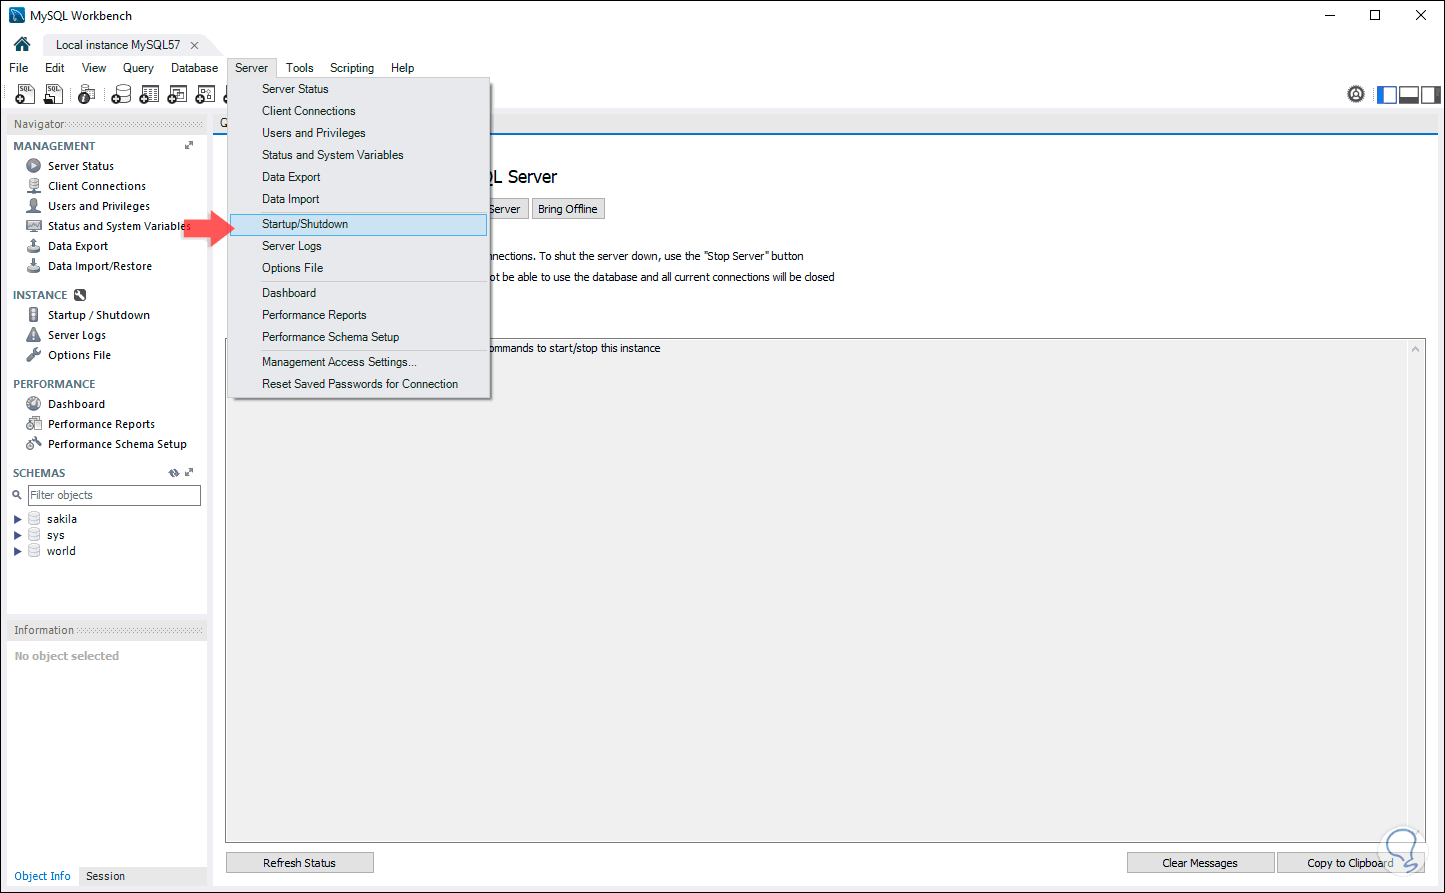Click Status and System Variables monitor icon
The image size is (1445, 893).
(x=34, y=226)
